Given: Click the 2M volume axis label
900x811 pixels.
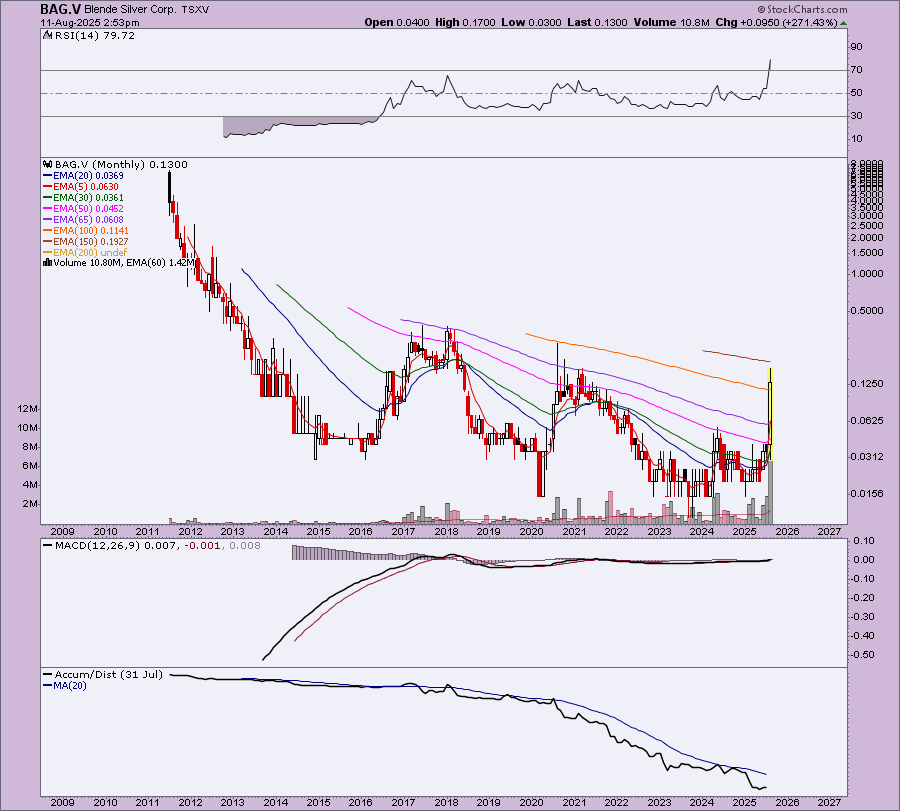Looking at the screenshot, I should click(30, 504).
